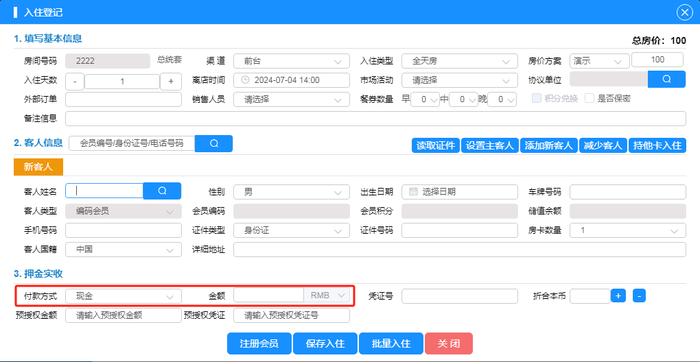Image resolution: width=700 pixels, height=362 pixels.
Task: Close the 入住登记 dialog via X icon
Action: [684, 12]
